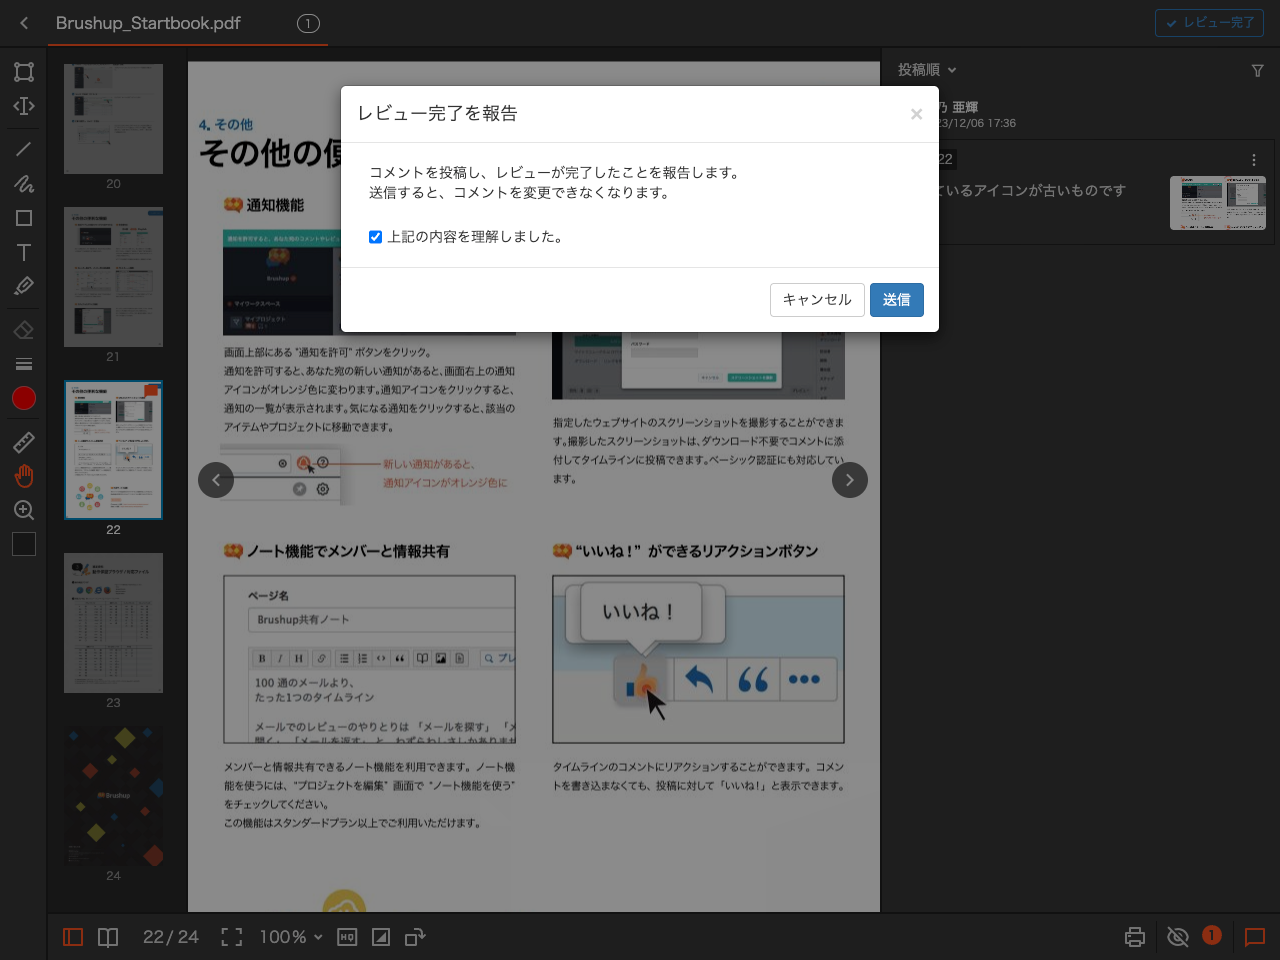Click the print icon
The height and width of the screenshot is (960, 1280).
coord(1134,937)
